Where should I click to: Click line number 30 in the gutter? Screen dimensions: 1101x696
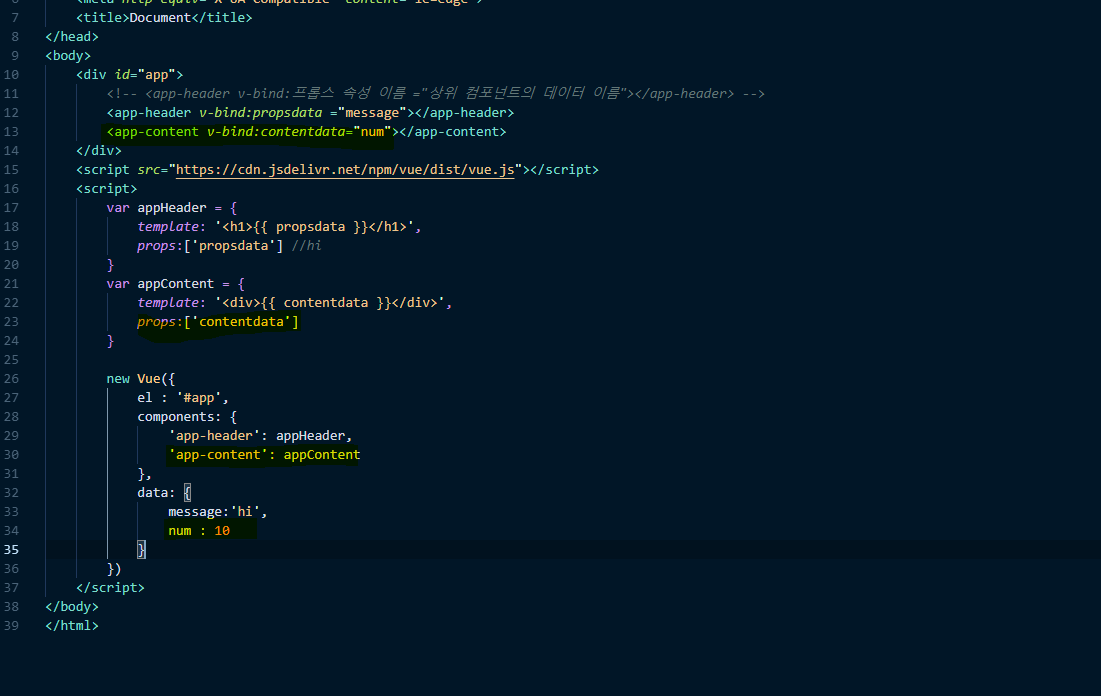pos(11,455)
